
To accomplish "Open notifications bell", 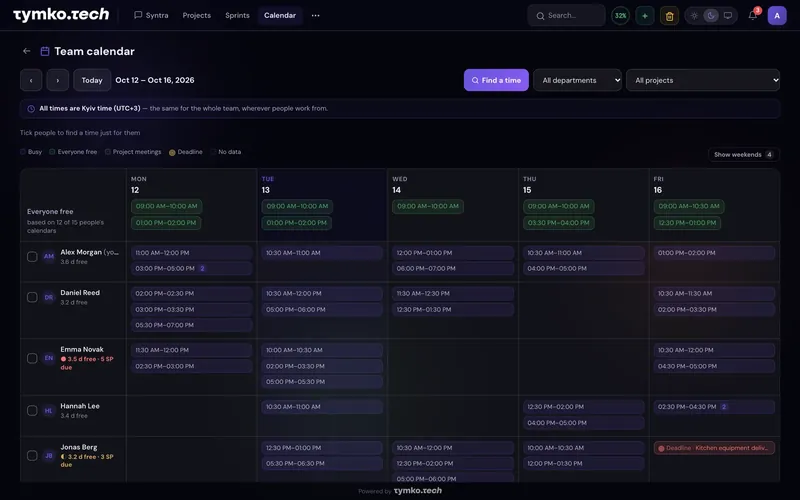I will (x=753, y=15).
